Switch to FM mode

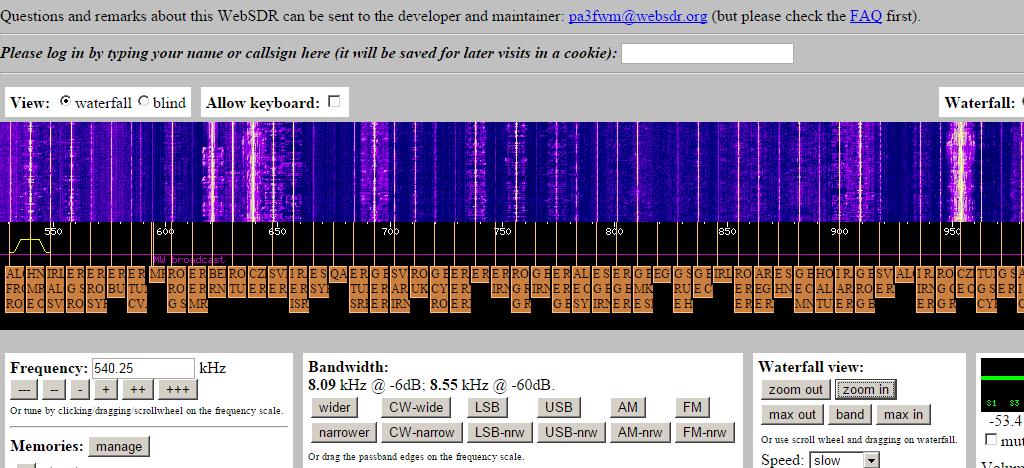click(x=692, y=408)
